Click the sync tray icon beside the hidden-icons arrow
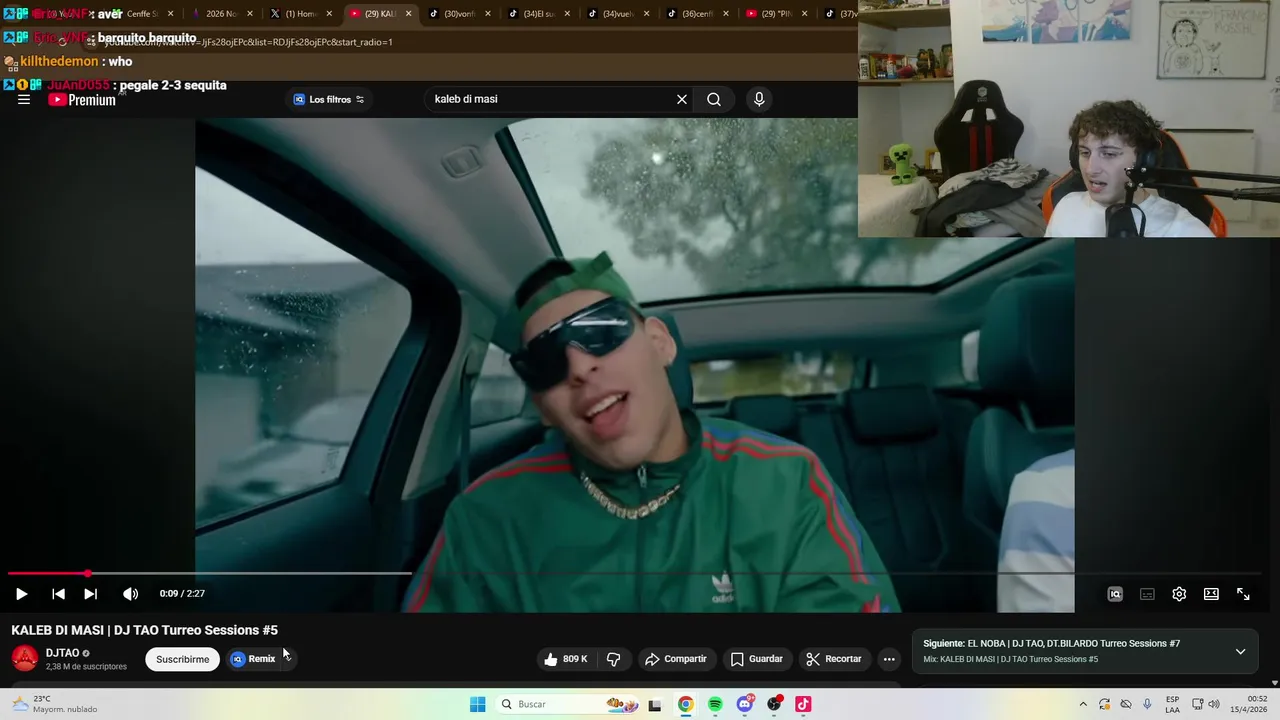This screenshot has width=1280, height=720. click(x=1104, y=704)
